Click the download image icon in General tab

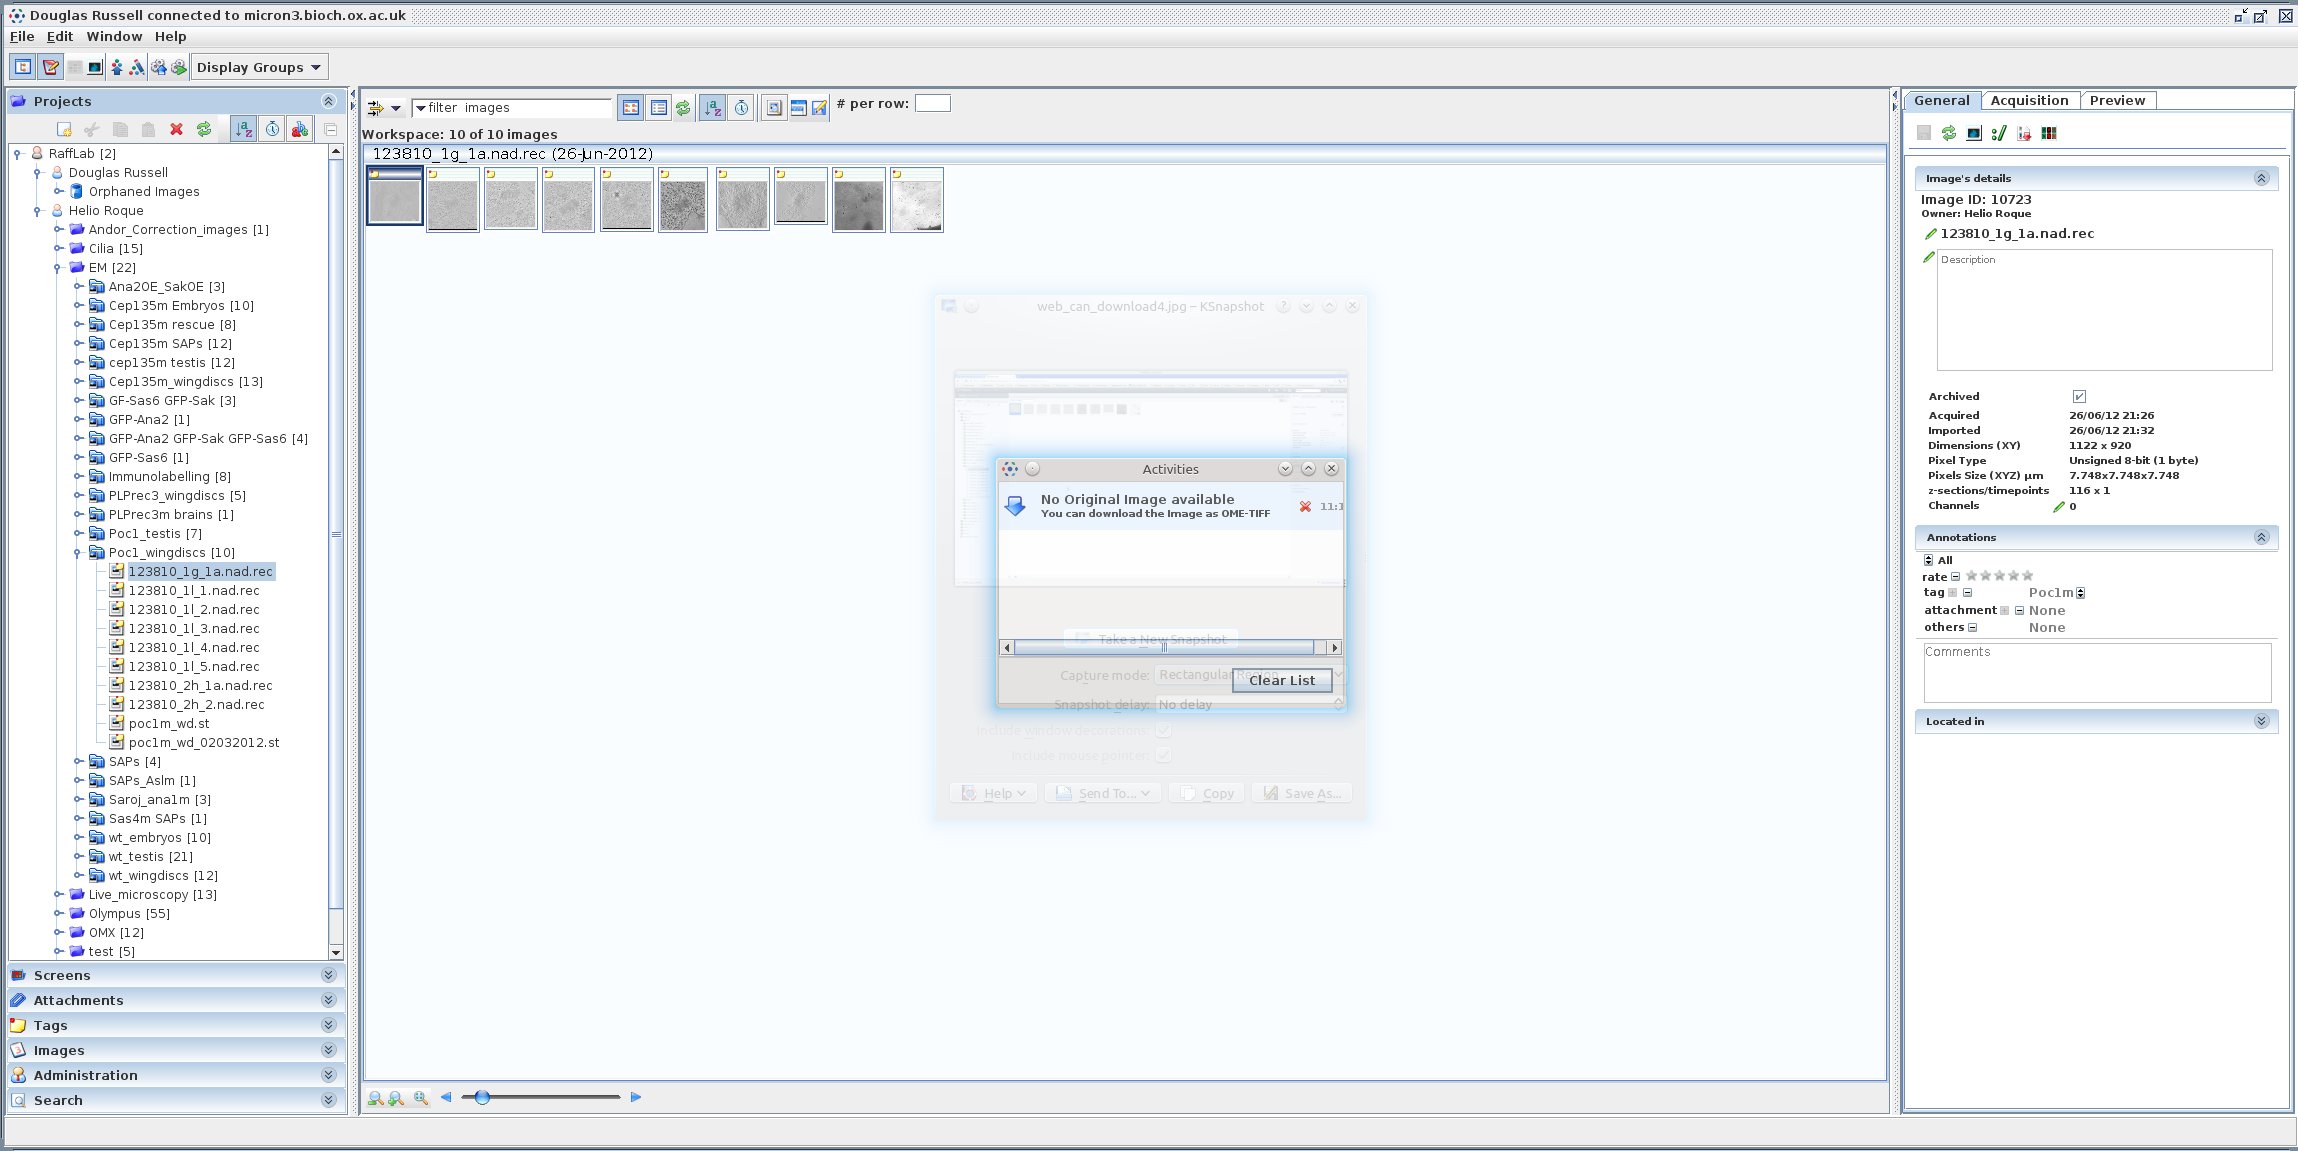point(2024,133)
